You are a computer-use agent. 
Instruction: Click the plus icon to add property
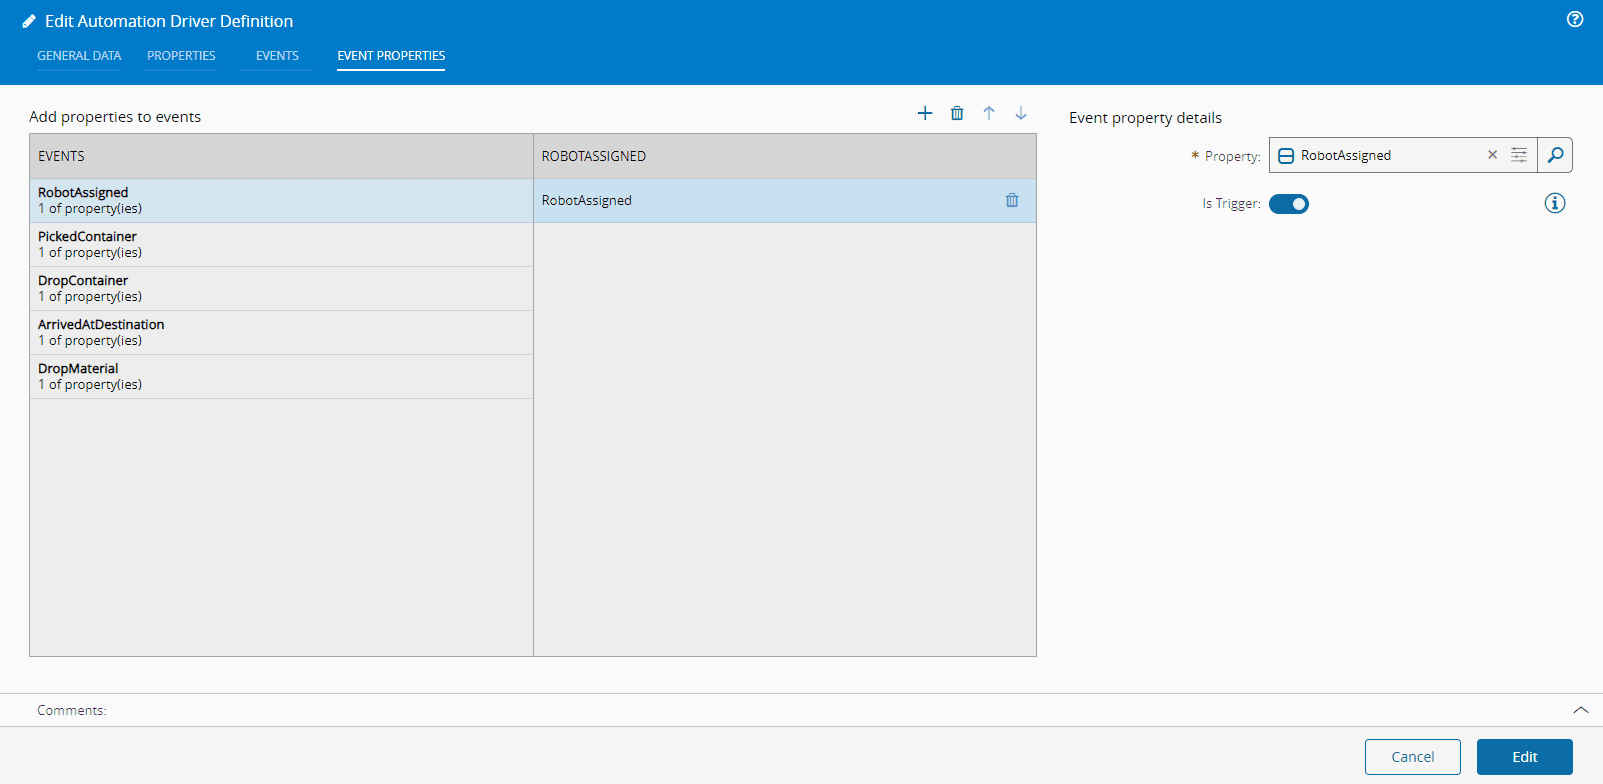(925, 113)
